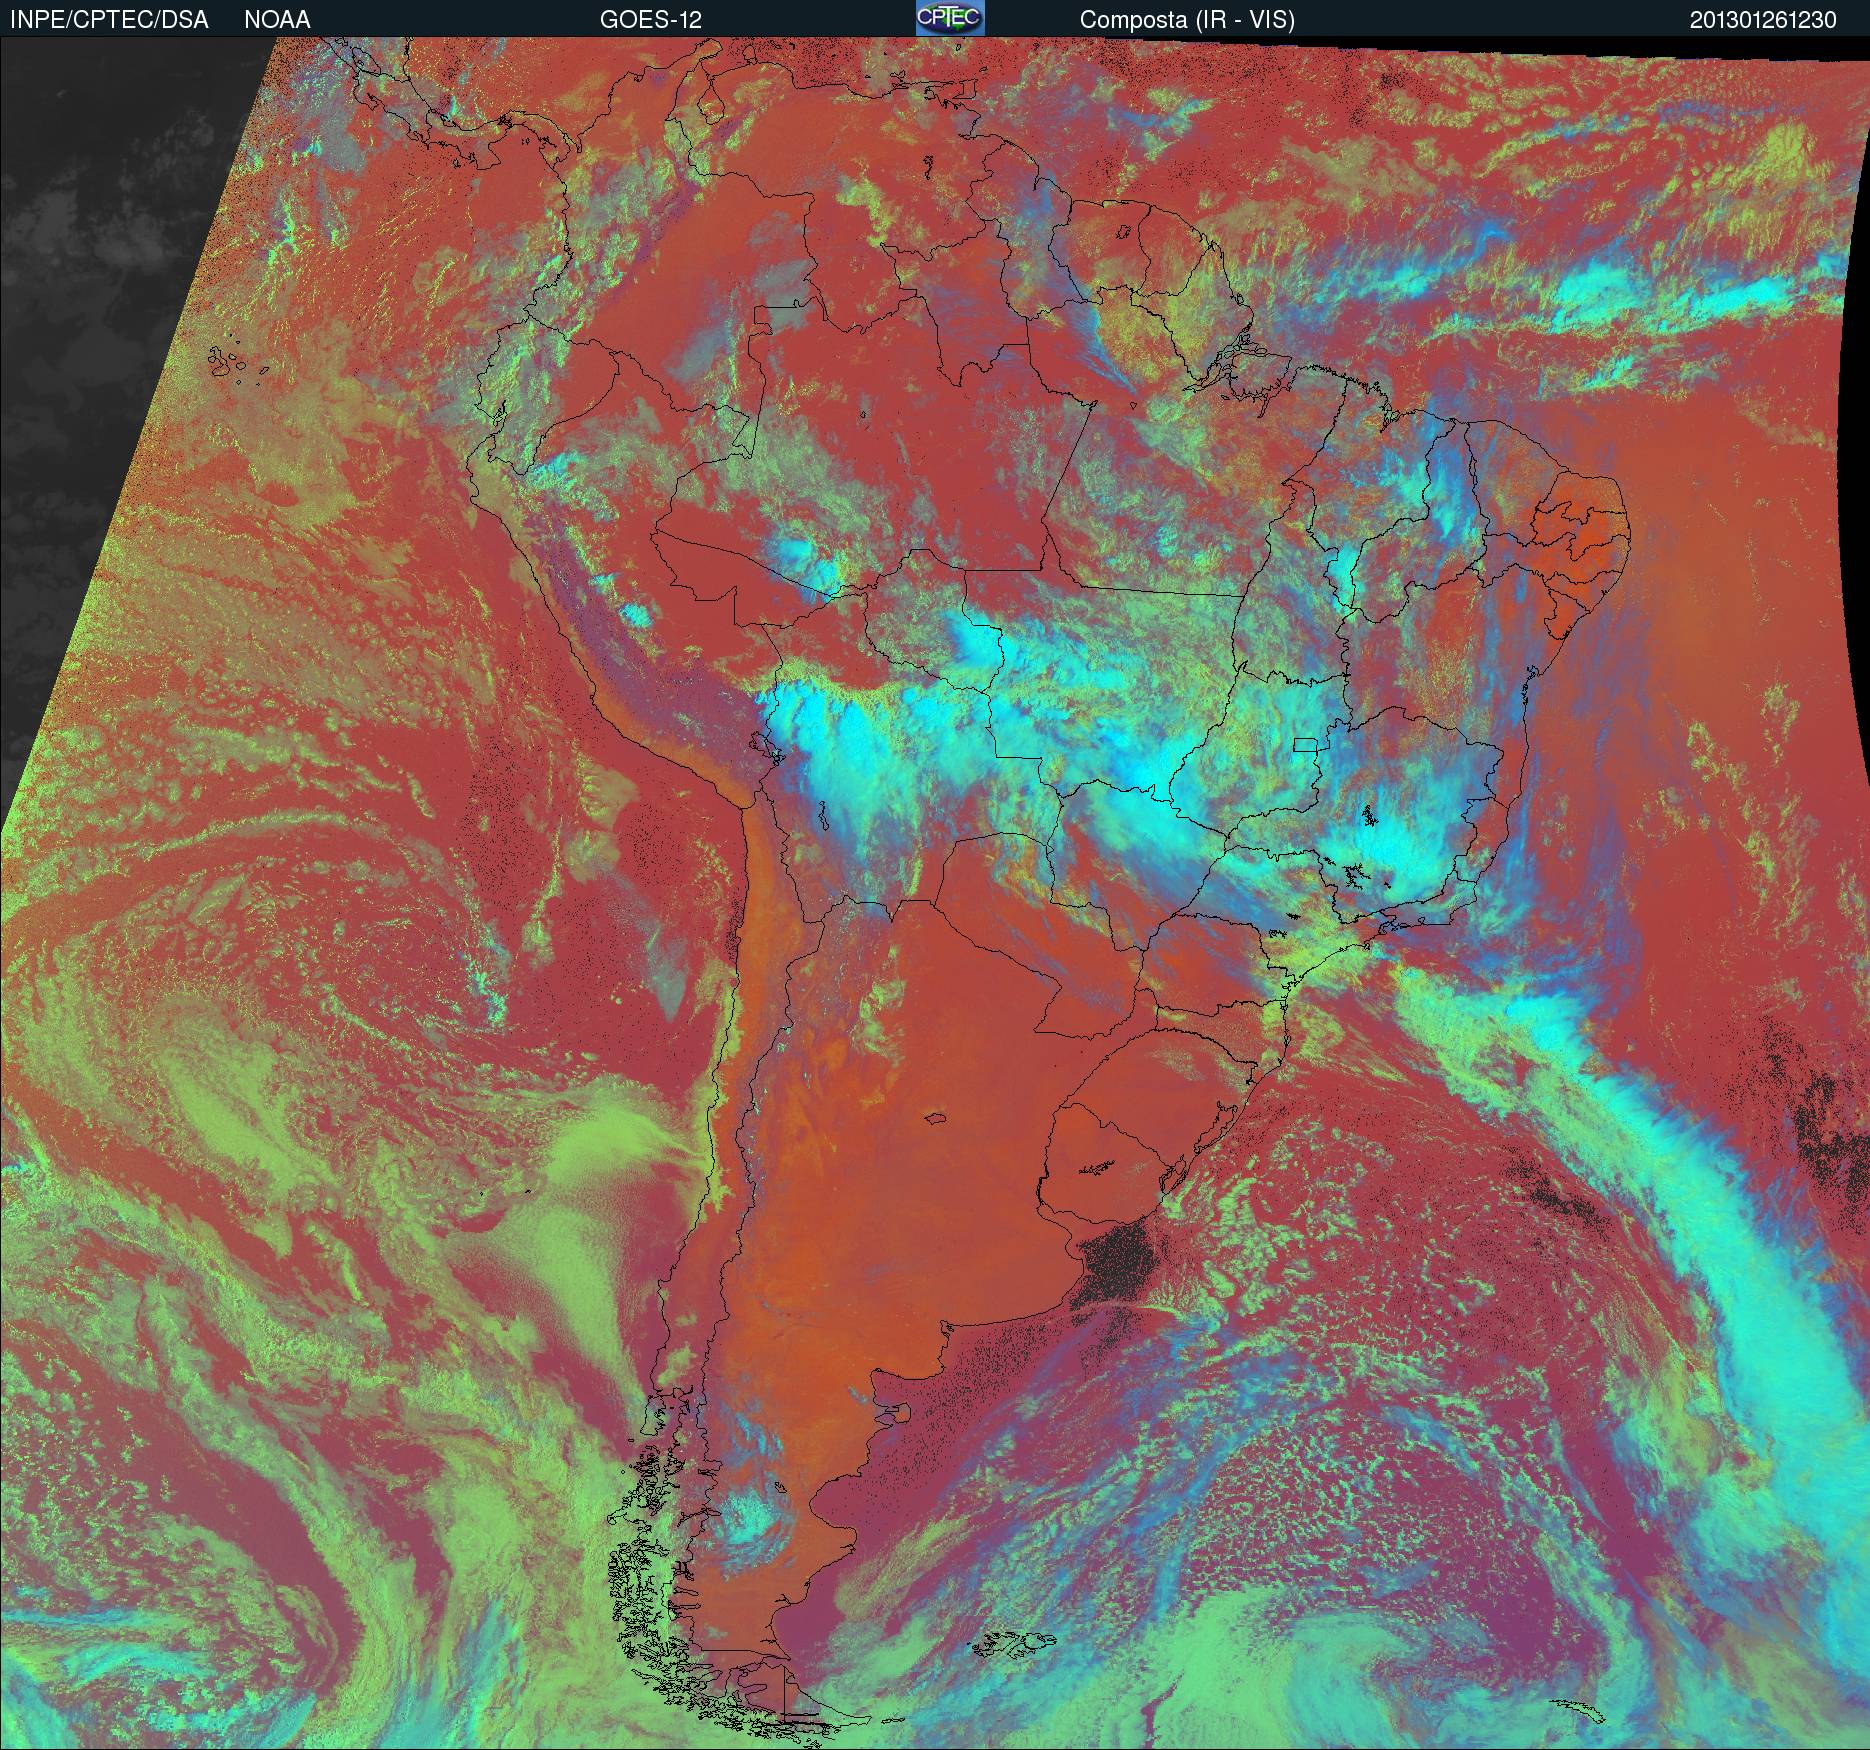The width and height of the screenshot is (1870, 1750).
Task: Click the timestamp '201301261230'
Action: (1763, 20)
